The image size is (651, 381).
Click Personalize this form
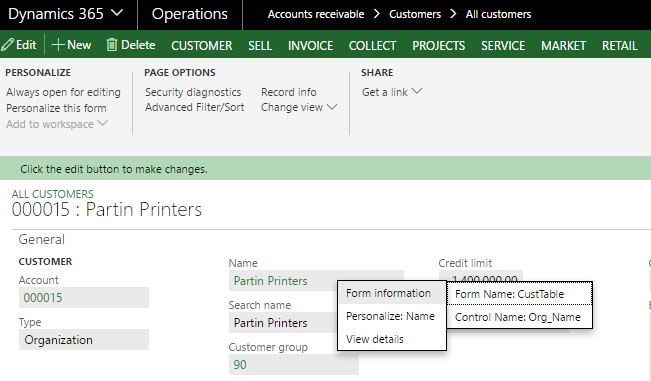point(56,108)
